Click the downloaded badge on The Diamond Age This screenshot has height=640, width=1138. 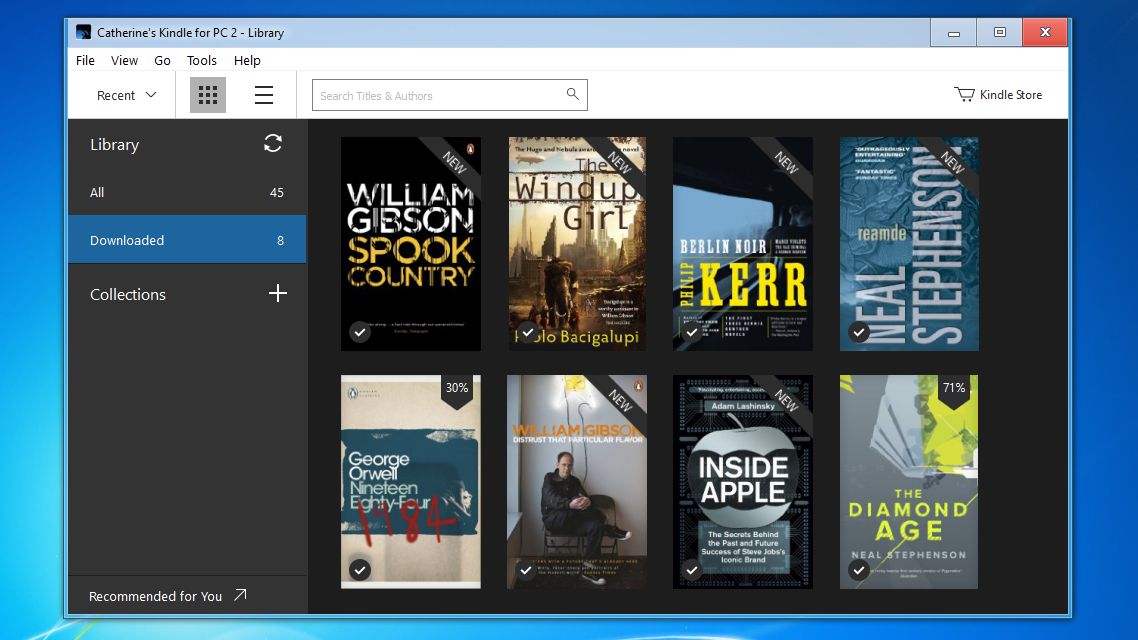[858, 569]
